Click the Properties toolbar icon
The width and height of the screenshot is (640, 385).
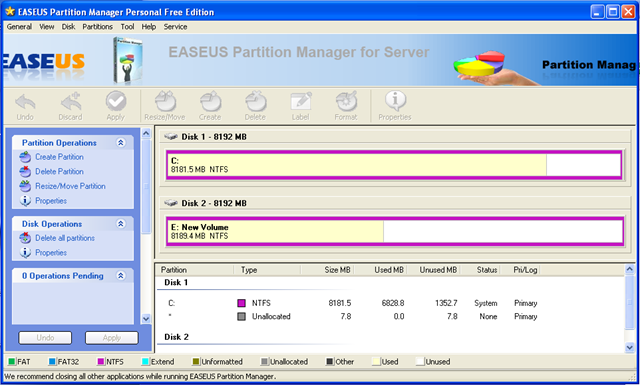395,101
